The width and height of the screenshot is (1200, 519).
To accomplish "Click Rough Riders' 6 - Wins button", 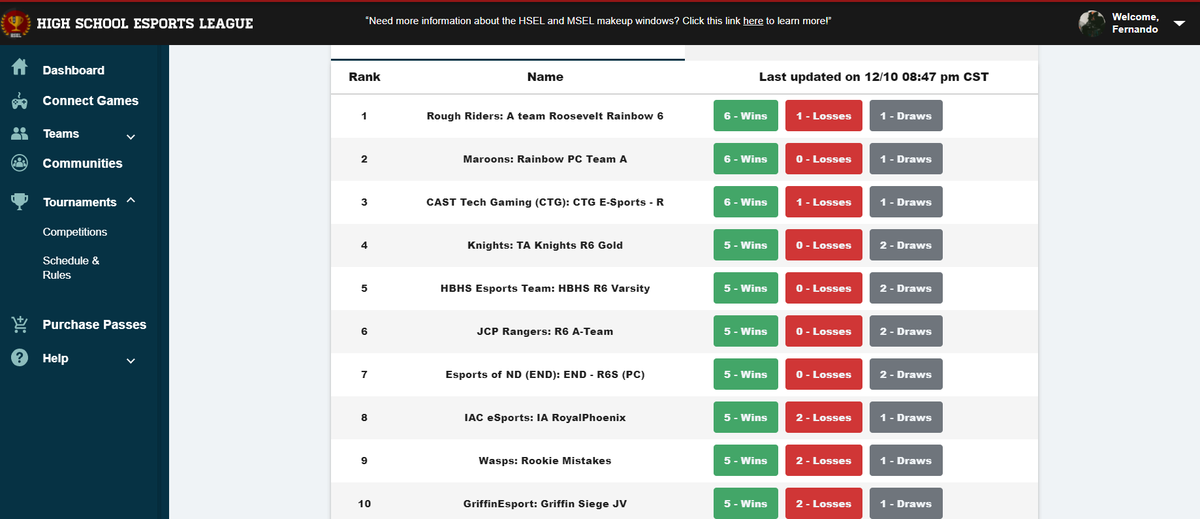I will point(745,116).
